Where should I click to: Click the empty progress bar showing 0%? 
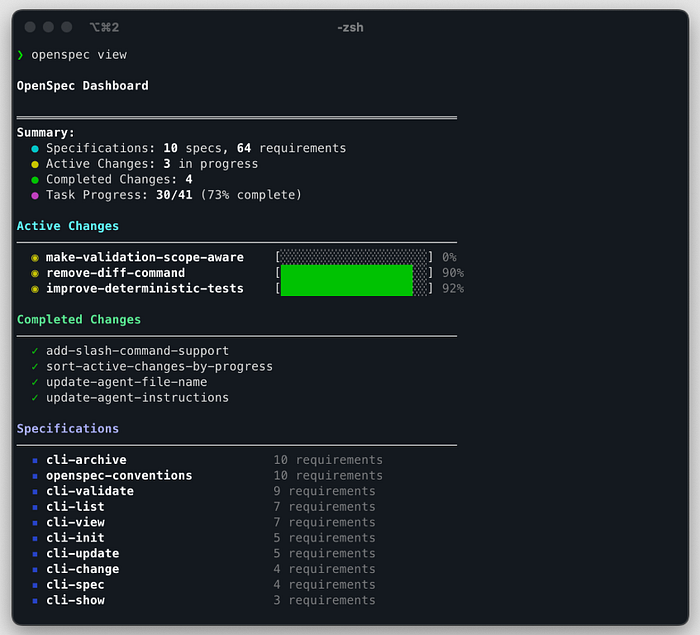pos(354,258)
